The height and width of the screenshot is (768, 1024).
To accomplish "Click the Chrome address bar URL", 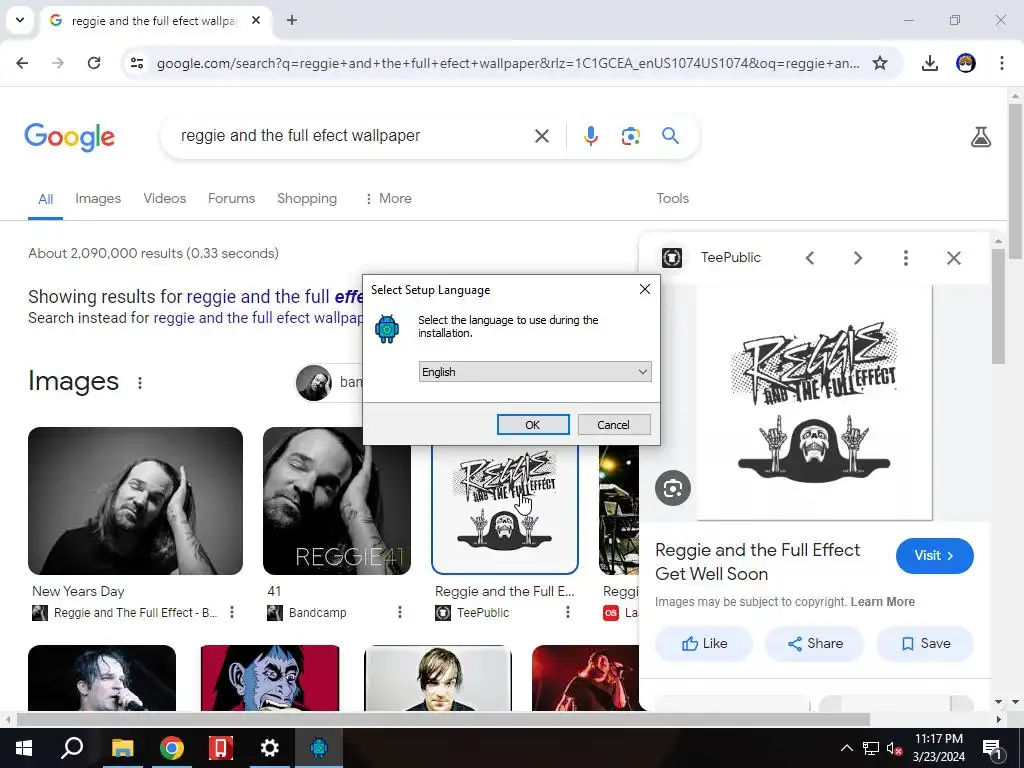I will [x=508, y=63].
